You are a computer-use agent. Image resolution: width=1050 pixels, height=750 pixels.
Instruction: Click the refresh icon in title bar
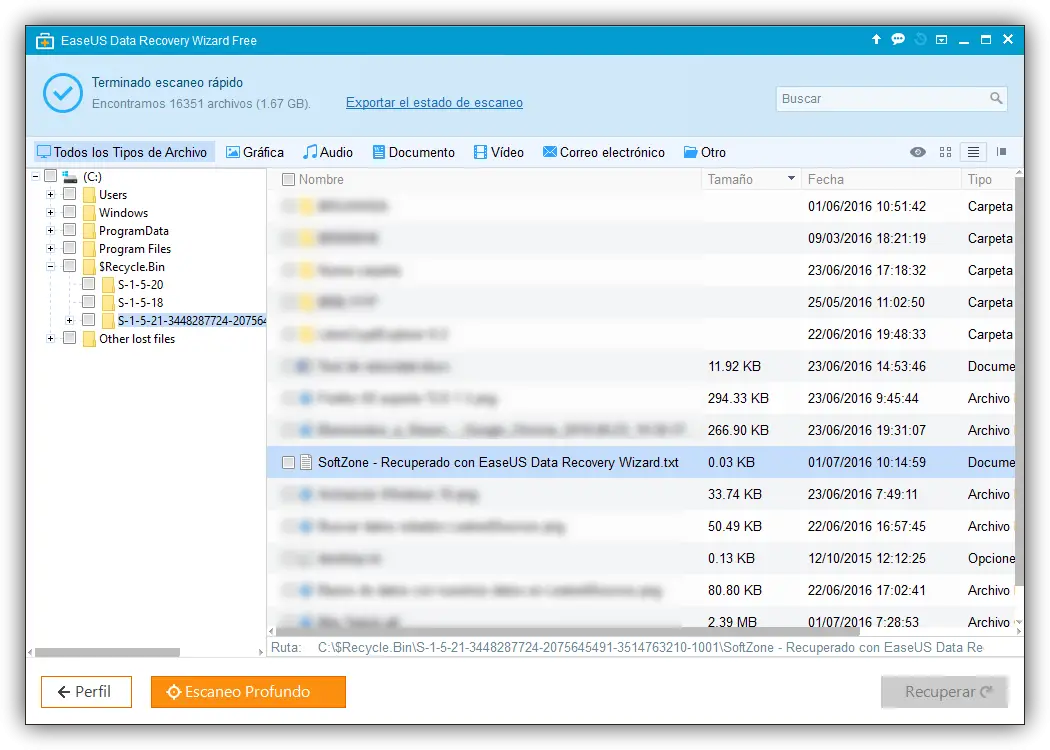click(921, 40)
